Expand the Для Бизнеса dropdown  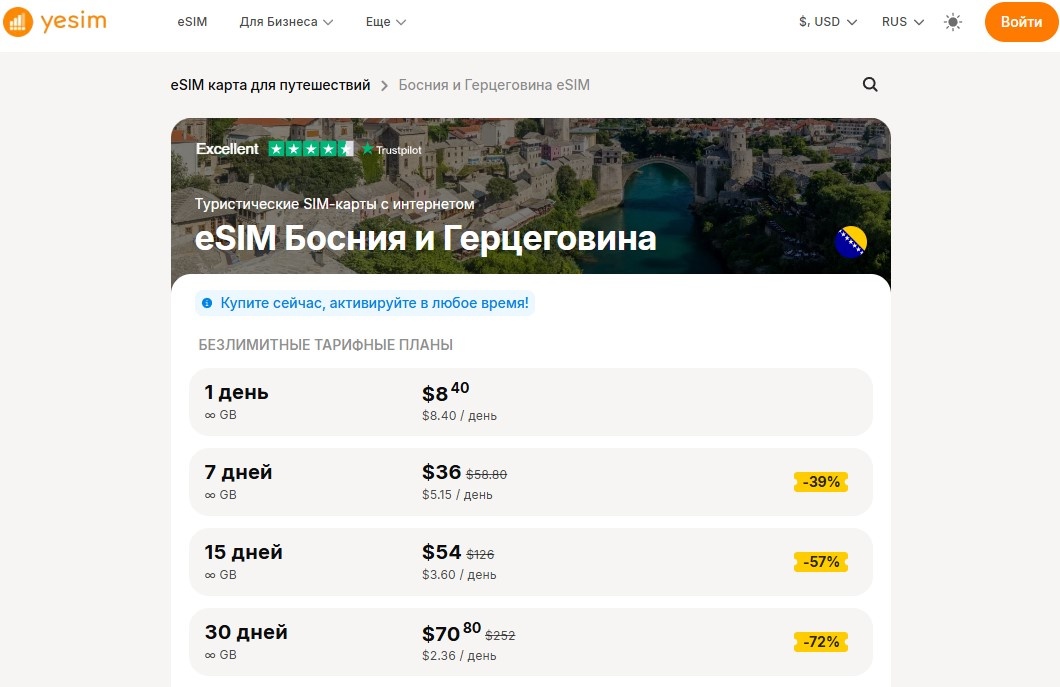tap(286, 21)
